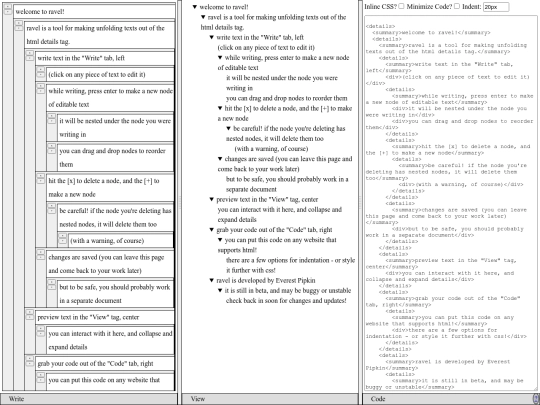
Task: Delete the 'ravel is a tool' node with [x]
Action: (x=19, y=23)
